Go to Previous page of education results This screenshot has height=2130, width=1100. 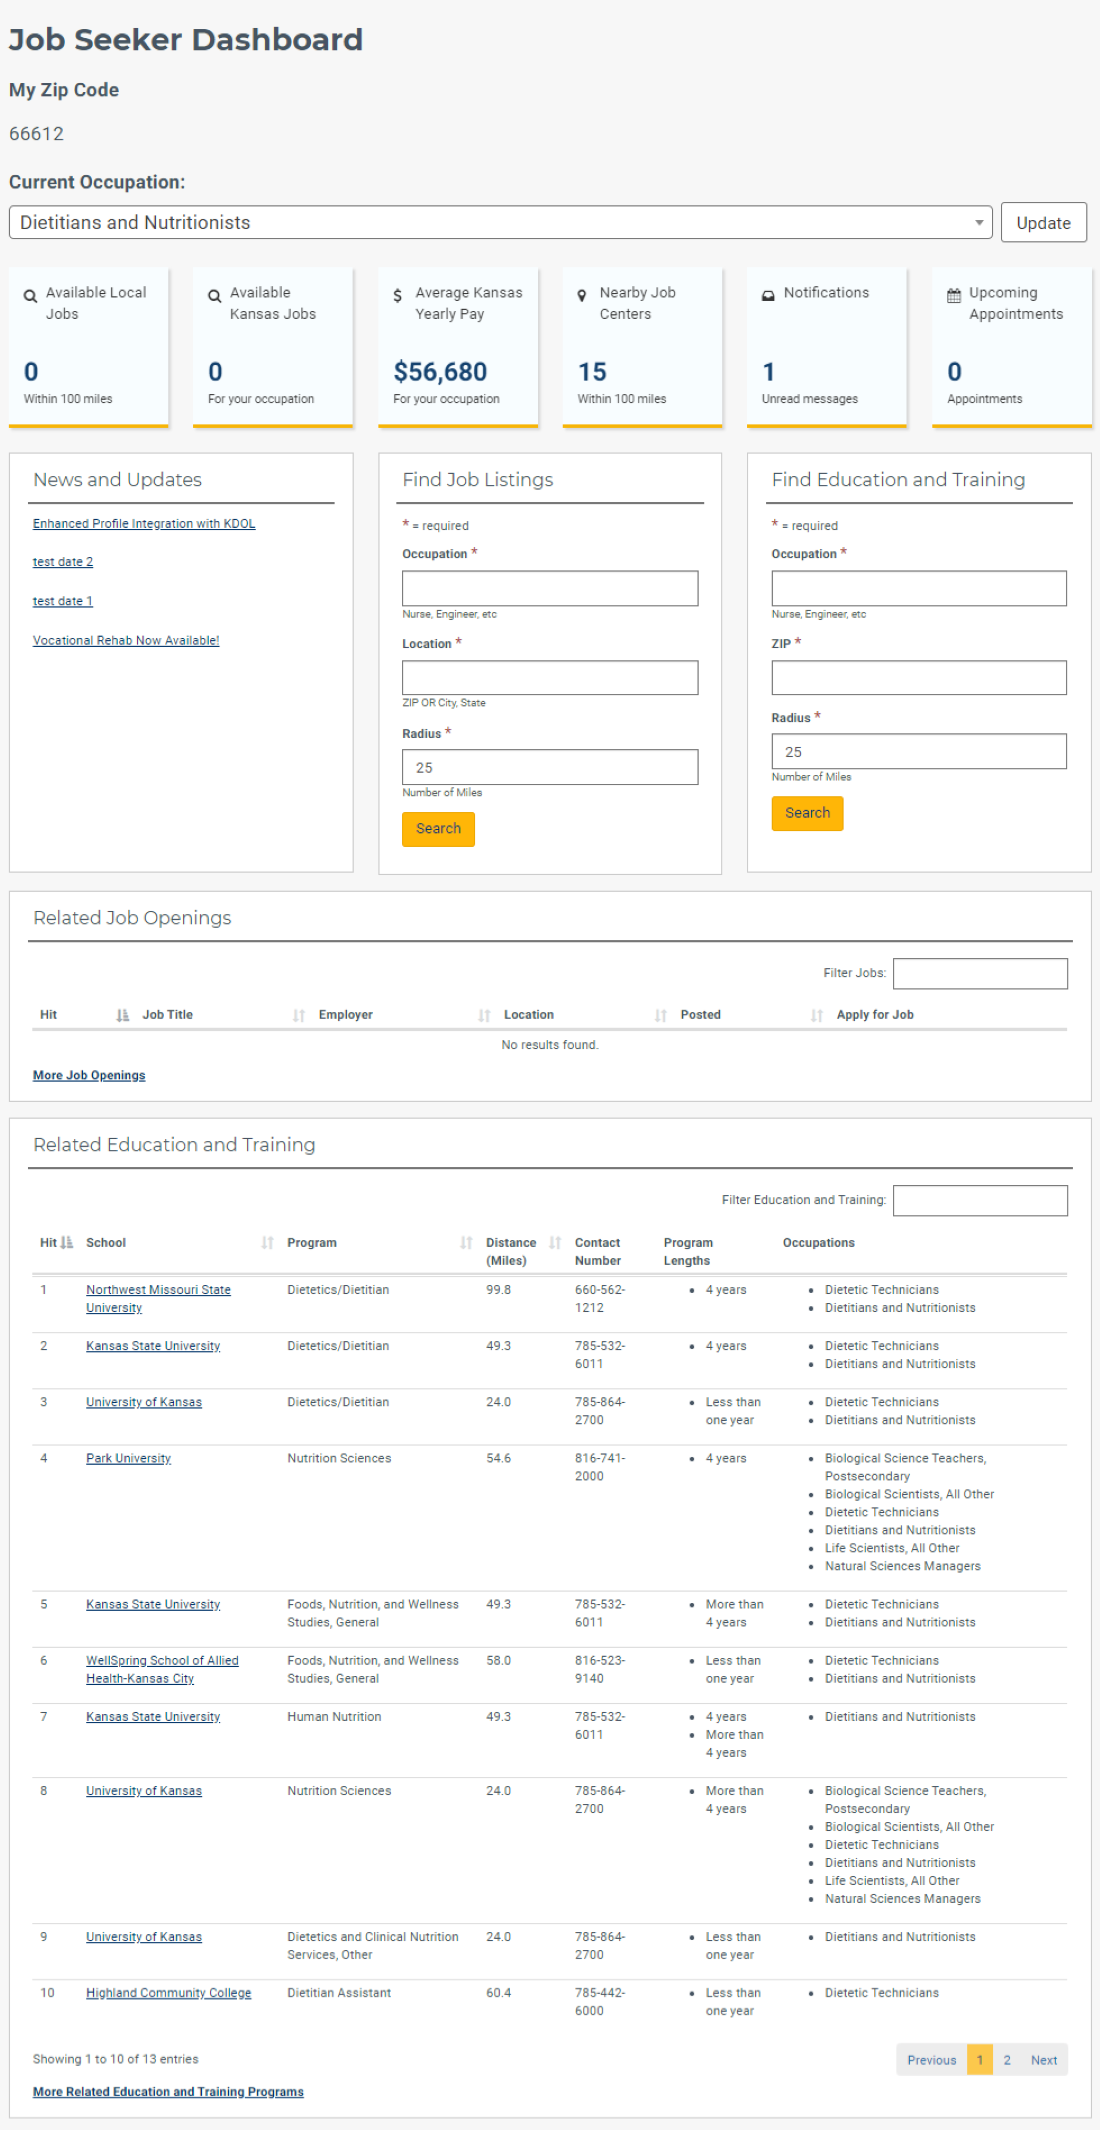932,2060
